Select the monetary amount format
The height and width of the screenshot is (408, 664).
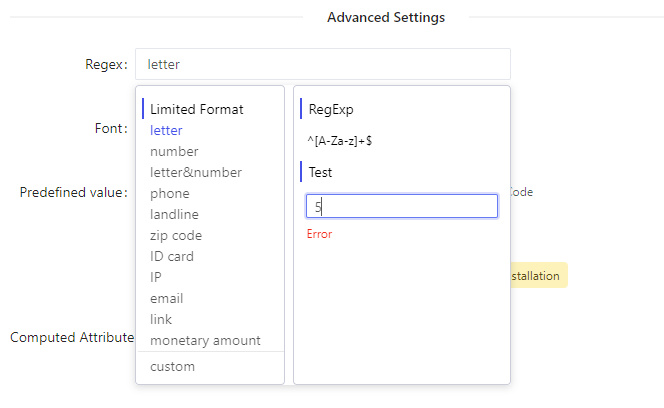[x=205, y=340]
